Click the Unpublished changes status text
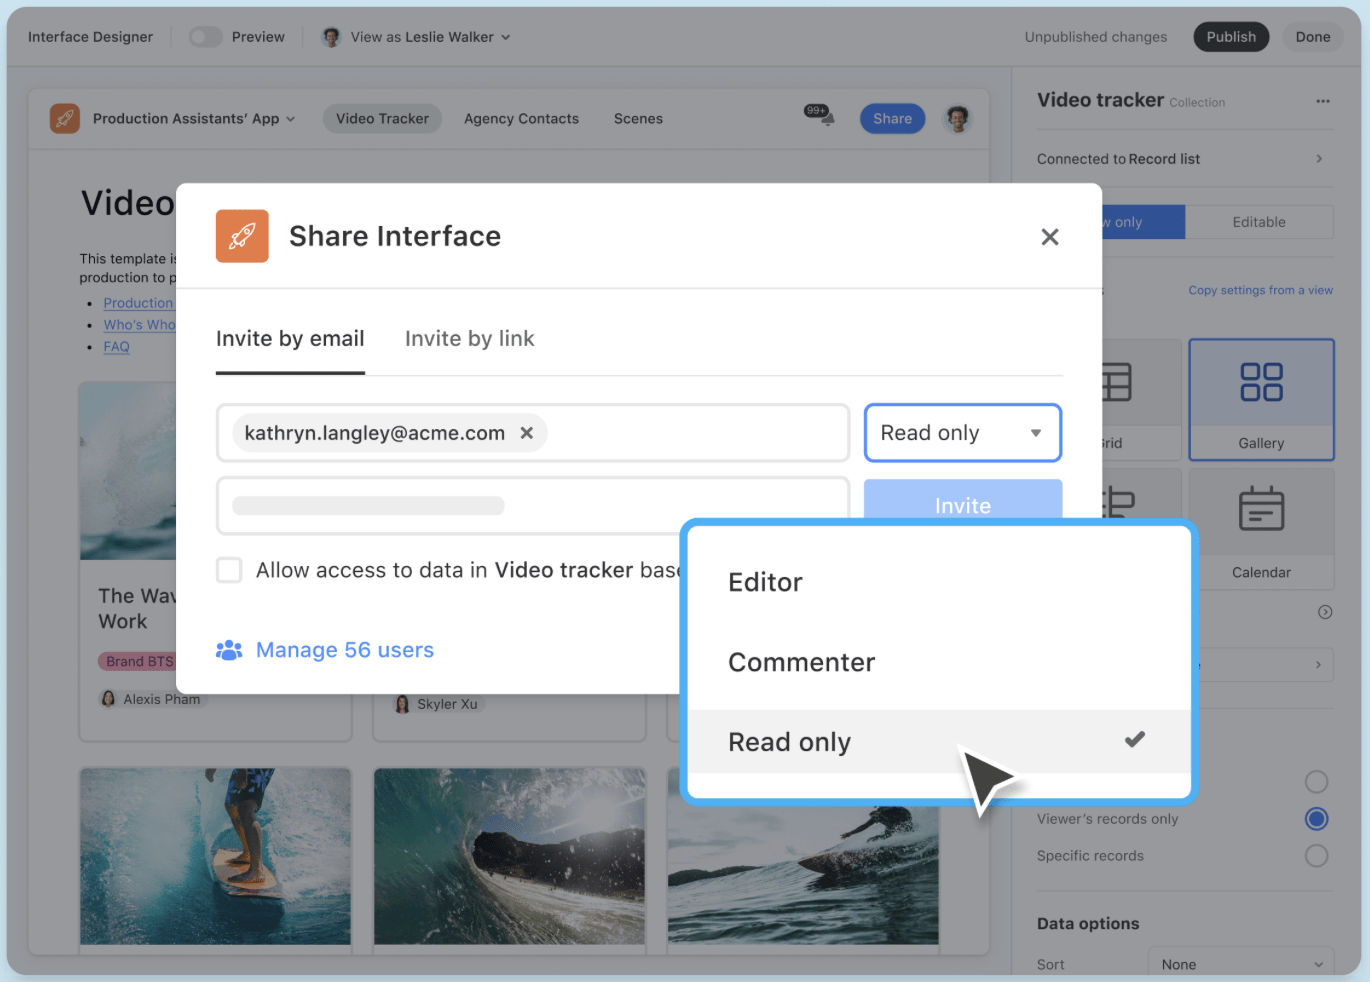The image size is (1370, 982). [x=1096, y=37]
